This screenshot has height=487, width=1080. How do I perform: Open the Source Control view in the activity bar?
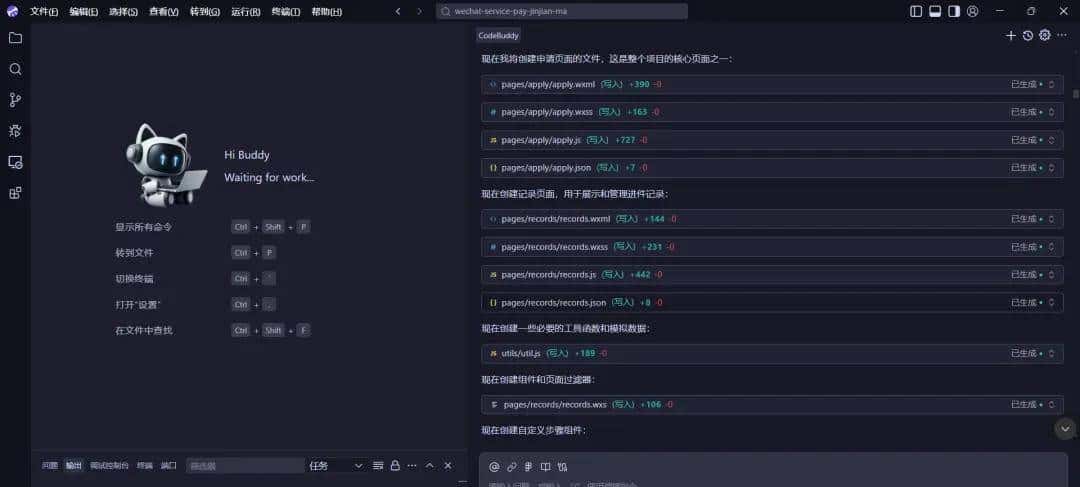pos(15,100)
